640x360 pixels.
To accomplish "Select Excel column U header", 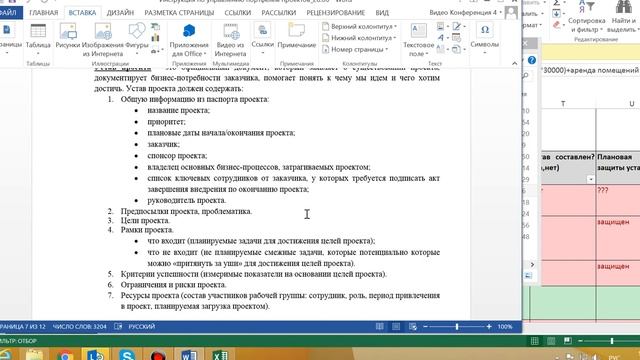I will tap(618, 104).
